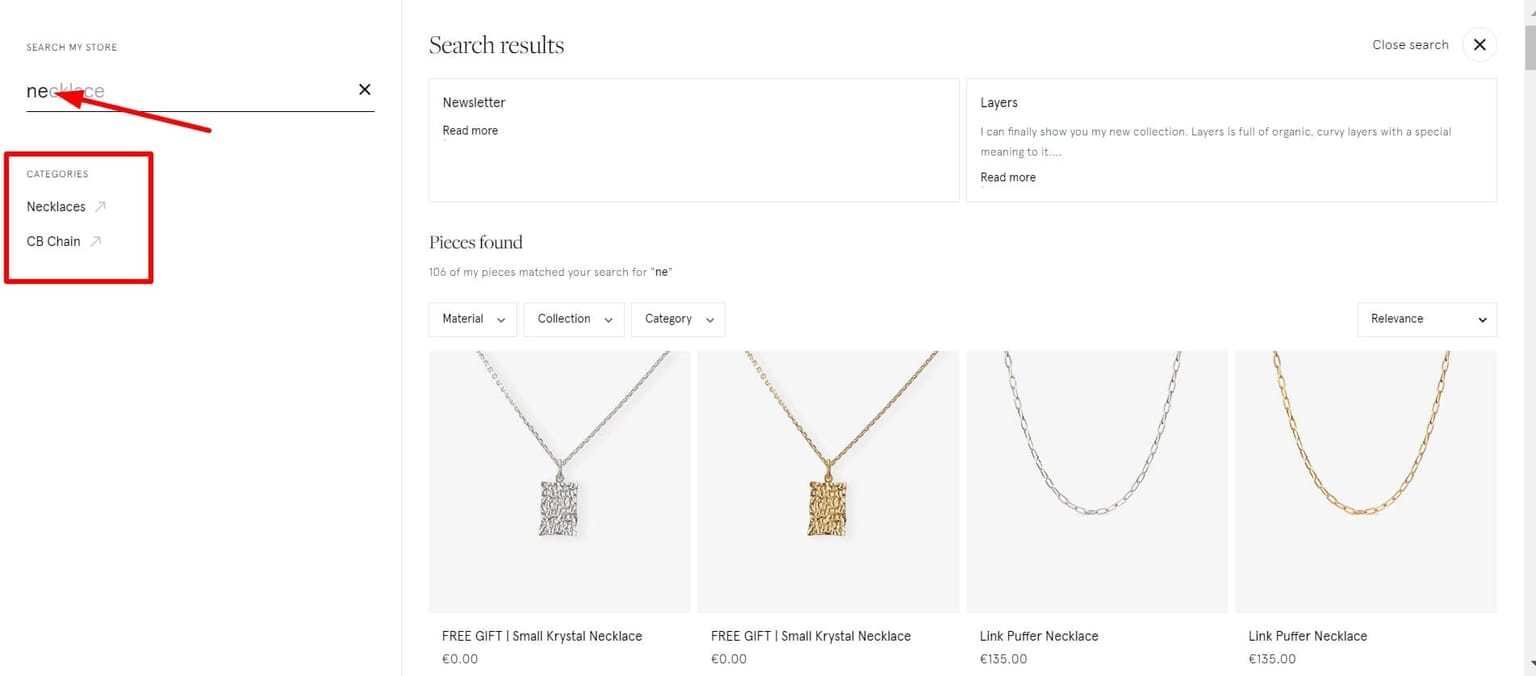Click Read more under Layers article

1008,177
